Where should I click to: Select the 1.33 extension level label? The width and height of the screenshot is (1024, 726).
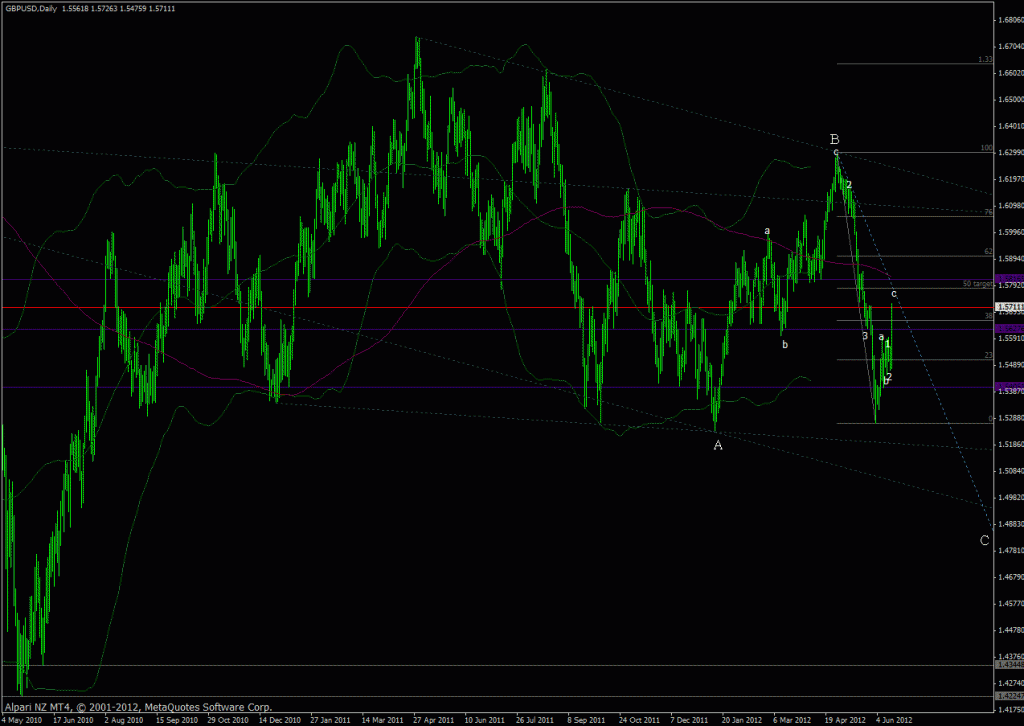(984, 60)
